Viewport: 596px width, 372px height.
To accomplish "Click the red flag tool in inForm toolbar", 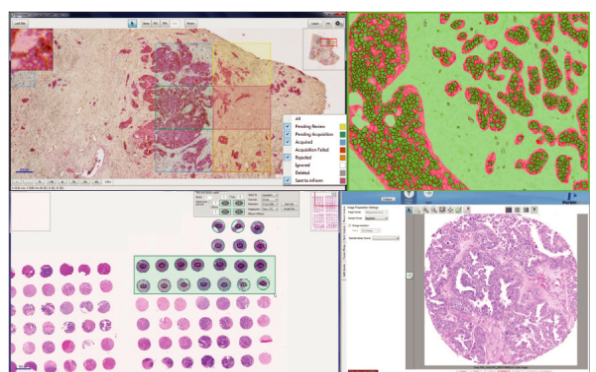I will click(467, 210).
